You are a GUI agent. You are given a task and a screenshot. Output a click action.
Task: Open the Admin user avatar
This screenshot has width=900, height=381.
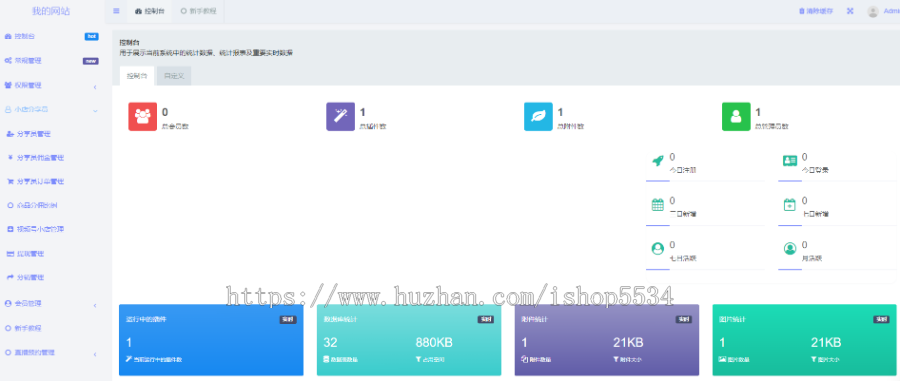coord(873,11)
